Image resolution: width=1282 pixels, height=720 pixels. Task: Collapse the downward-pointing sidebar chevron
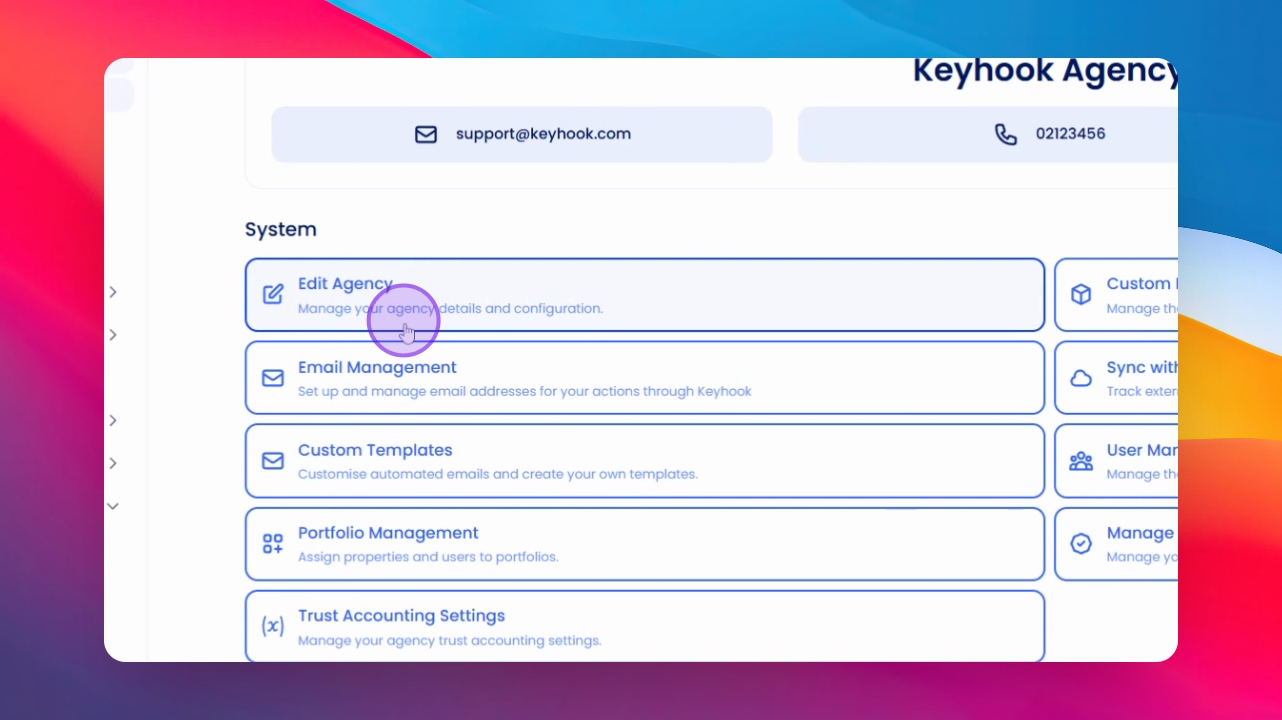pyautogui.click(x=113, y=506)
